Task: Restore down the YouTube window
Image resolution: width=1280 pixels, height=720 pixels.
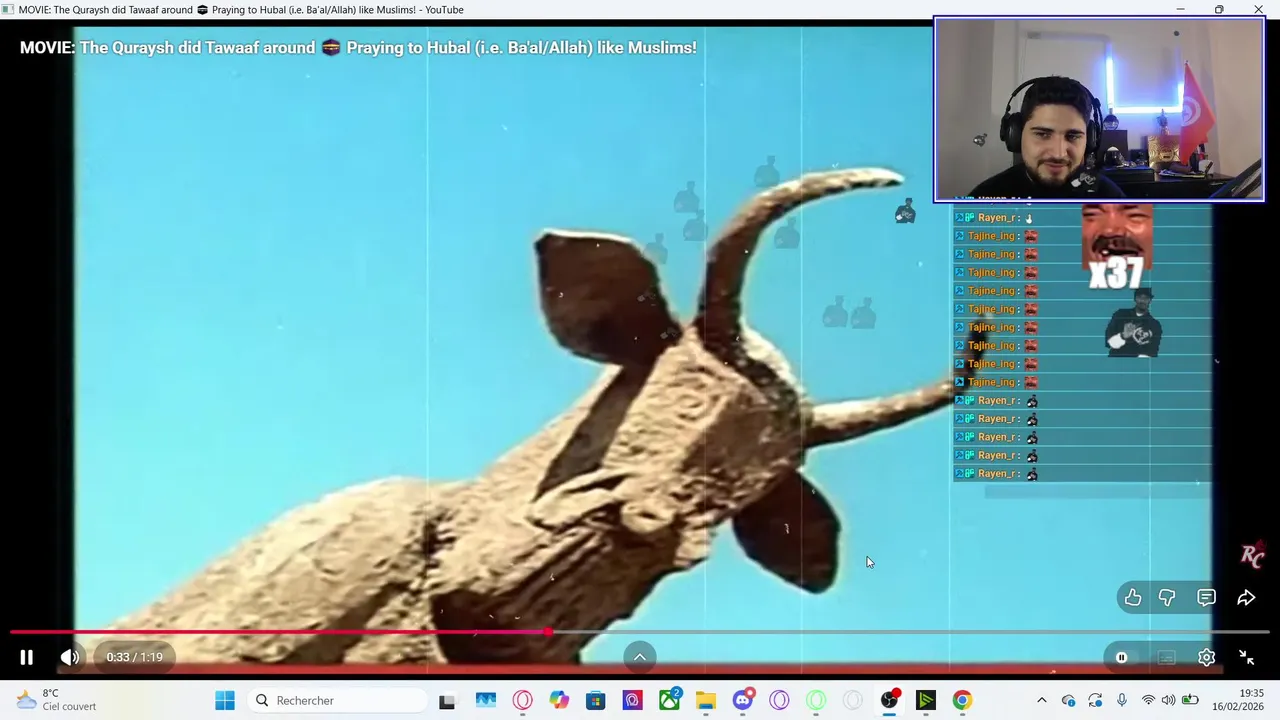Action: point(1219,9)
